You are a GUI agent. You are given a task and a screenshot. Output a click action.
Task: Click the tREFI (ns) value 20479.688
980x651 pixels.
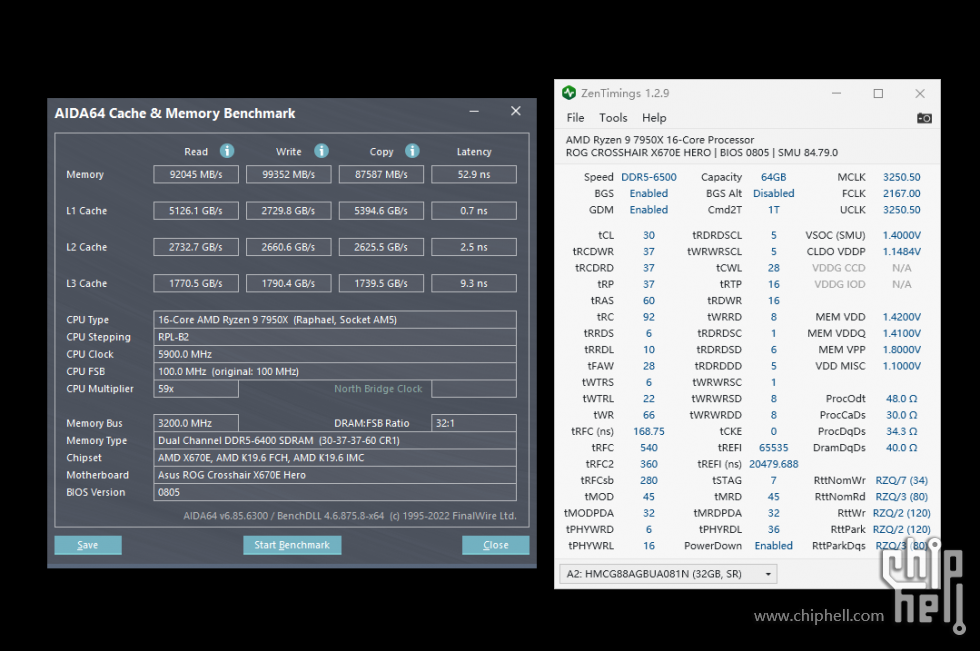tap(773, 464)
